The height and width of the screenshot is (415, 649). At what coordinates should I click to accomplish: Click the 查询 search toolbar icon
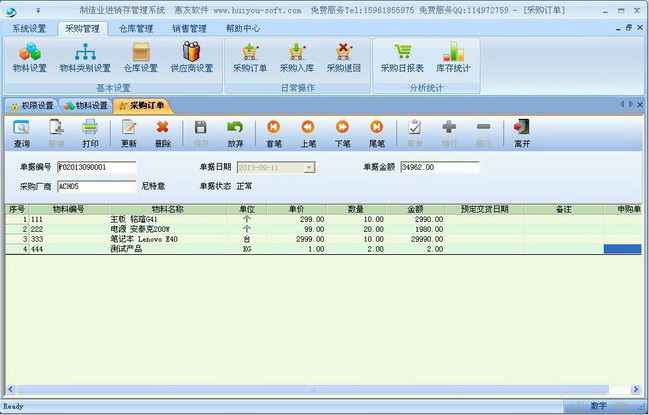coord(22,134)
